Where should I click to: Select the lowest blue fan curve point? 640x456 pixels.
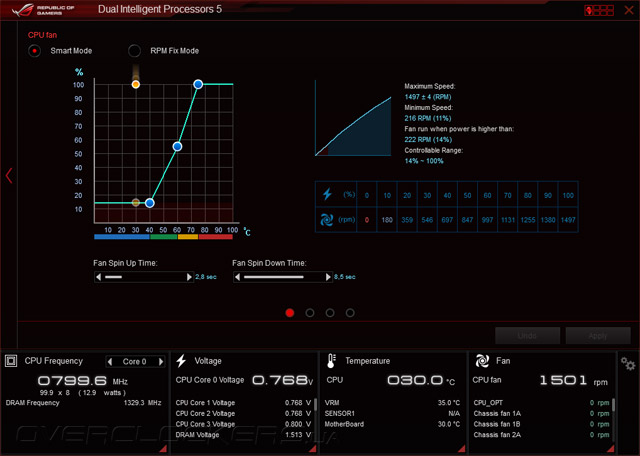coord(150,203)
